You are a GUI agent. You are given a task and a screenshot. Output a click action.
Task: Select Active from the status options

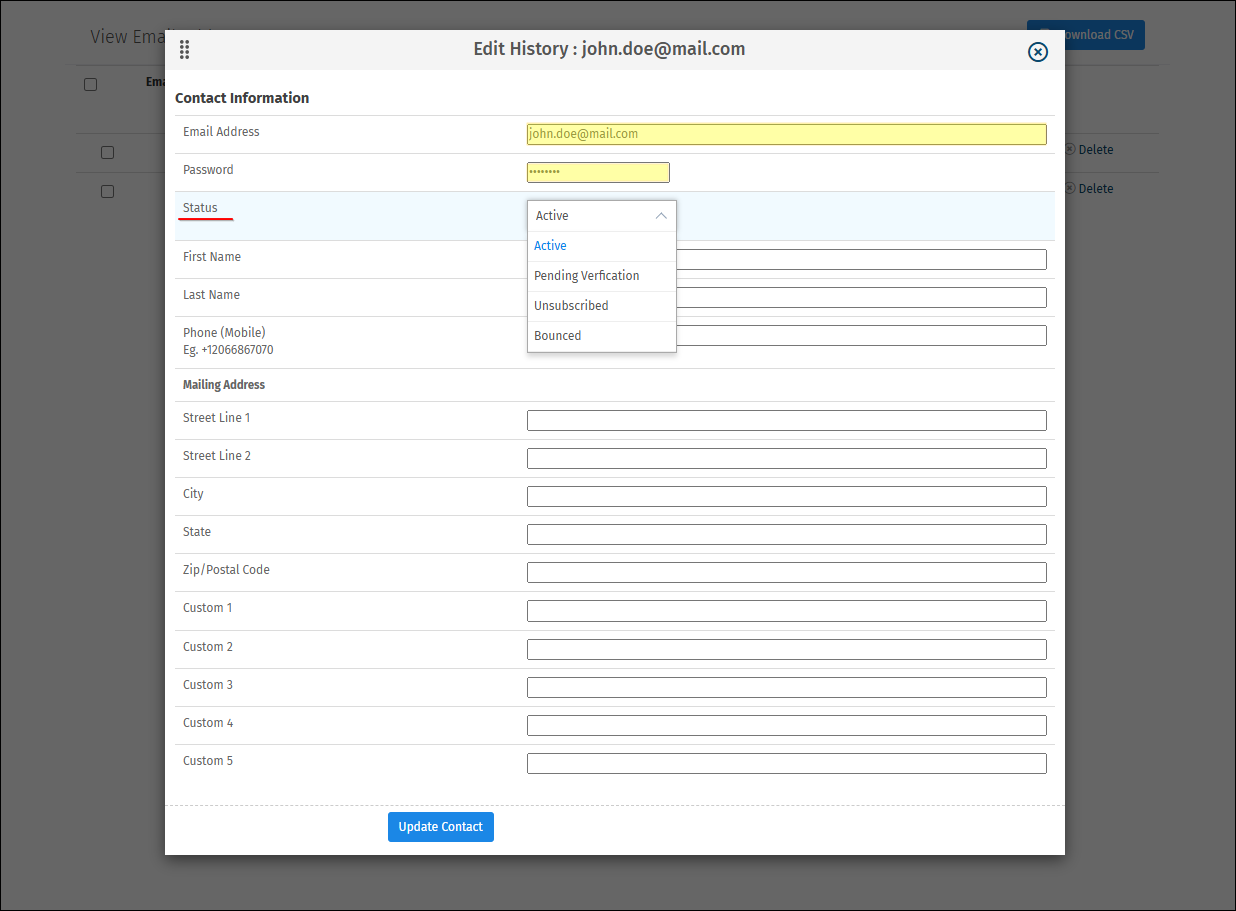[550, 245]
